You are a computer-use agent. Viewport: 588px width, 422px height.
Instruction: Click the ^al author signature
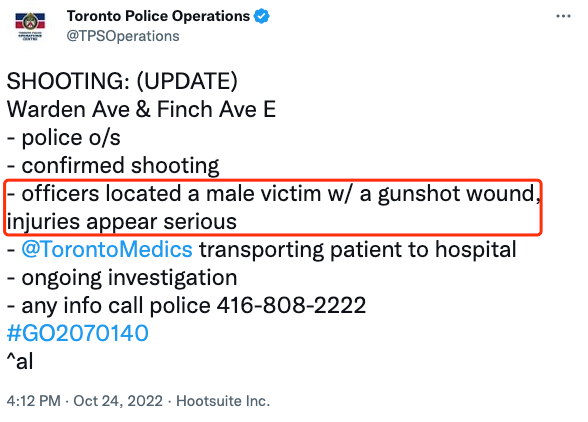20,361
